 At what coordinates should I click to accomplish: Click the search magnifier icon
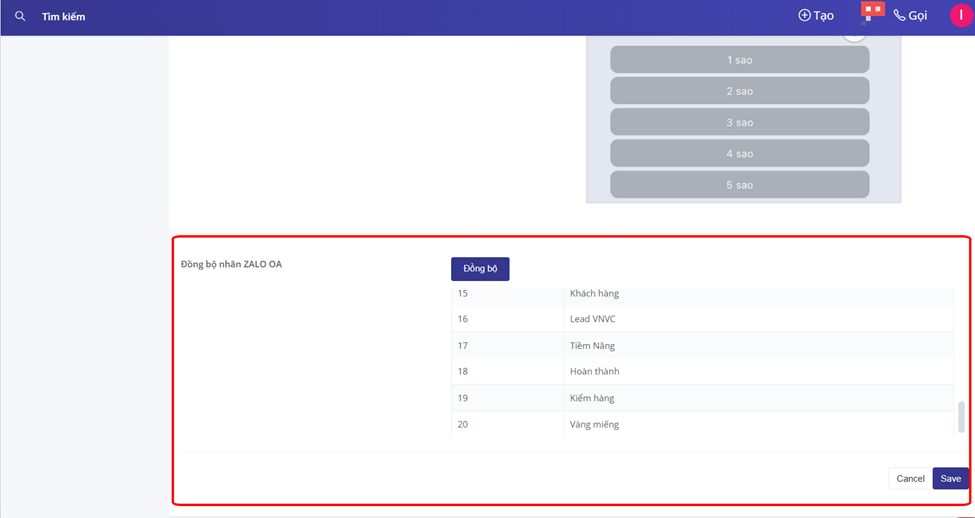click(20, 16)
